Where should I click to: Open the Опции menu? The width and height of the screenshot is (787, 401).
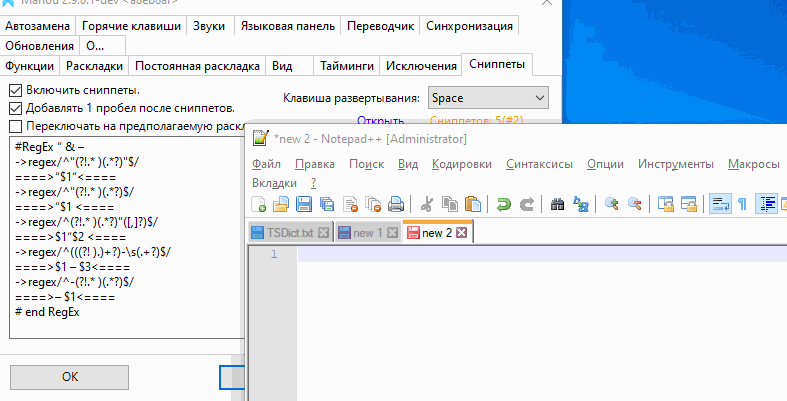pyautogui.click(x=605, y=164)
